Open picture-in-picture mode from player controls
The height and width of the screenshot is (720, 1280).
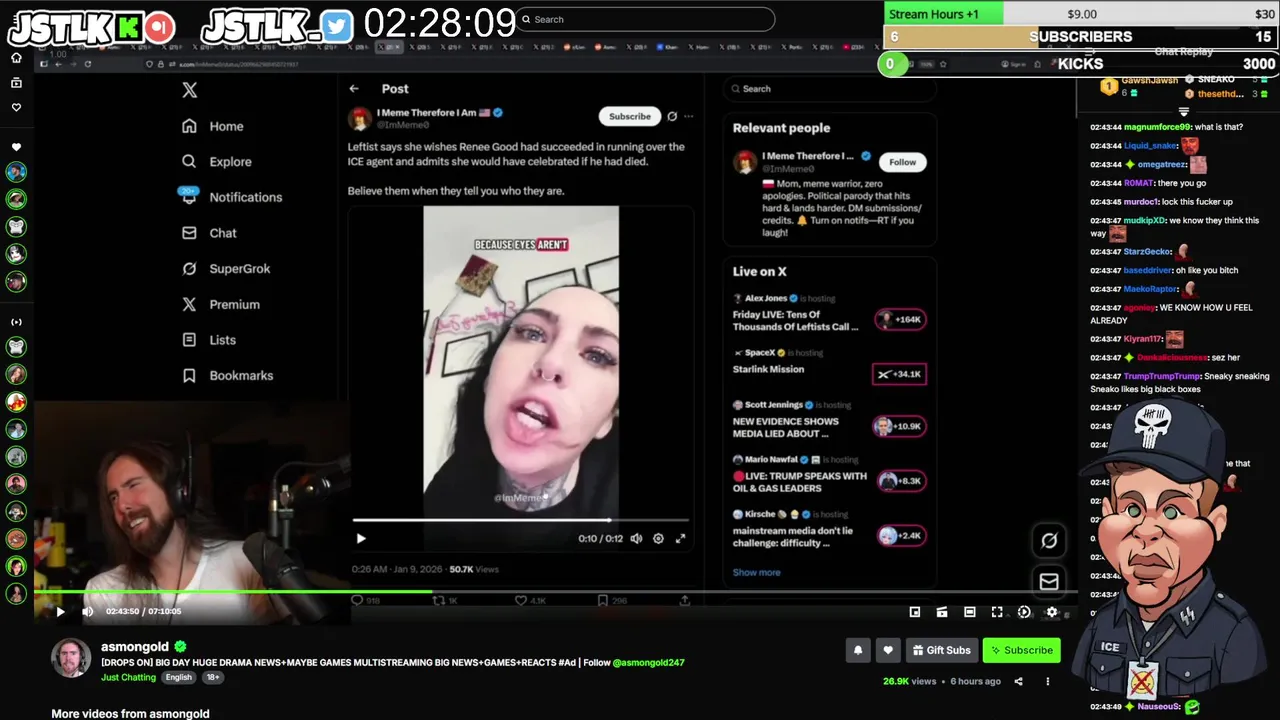(915, 612)
